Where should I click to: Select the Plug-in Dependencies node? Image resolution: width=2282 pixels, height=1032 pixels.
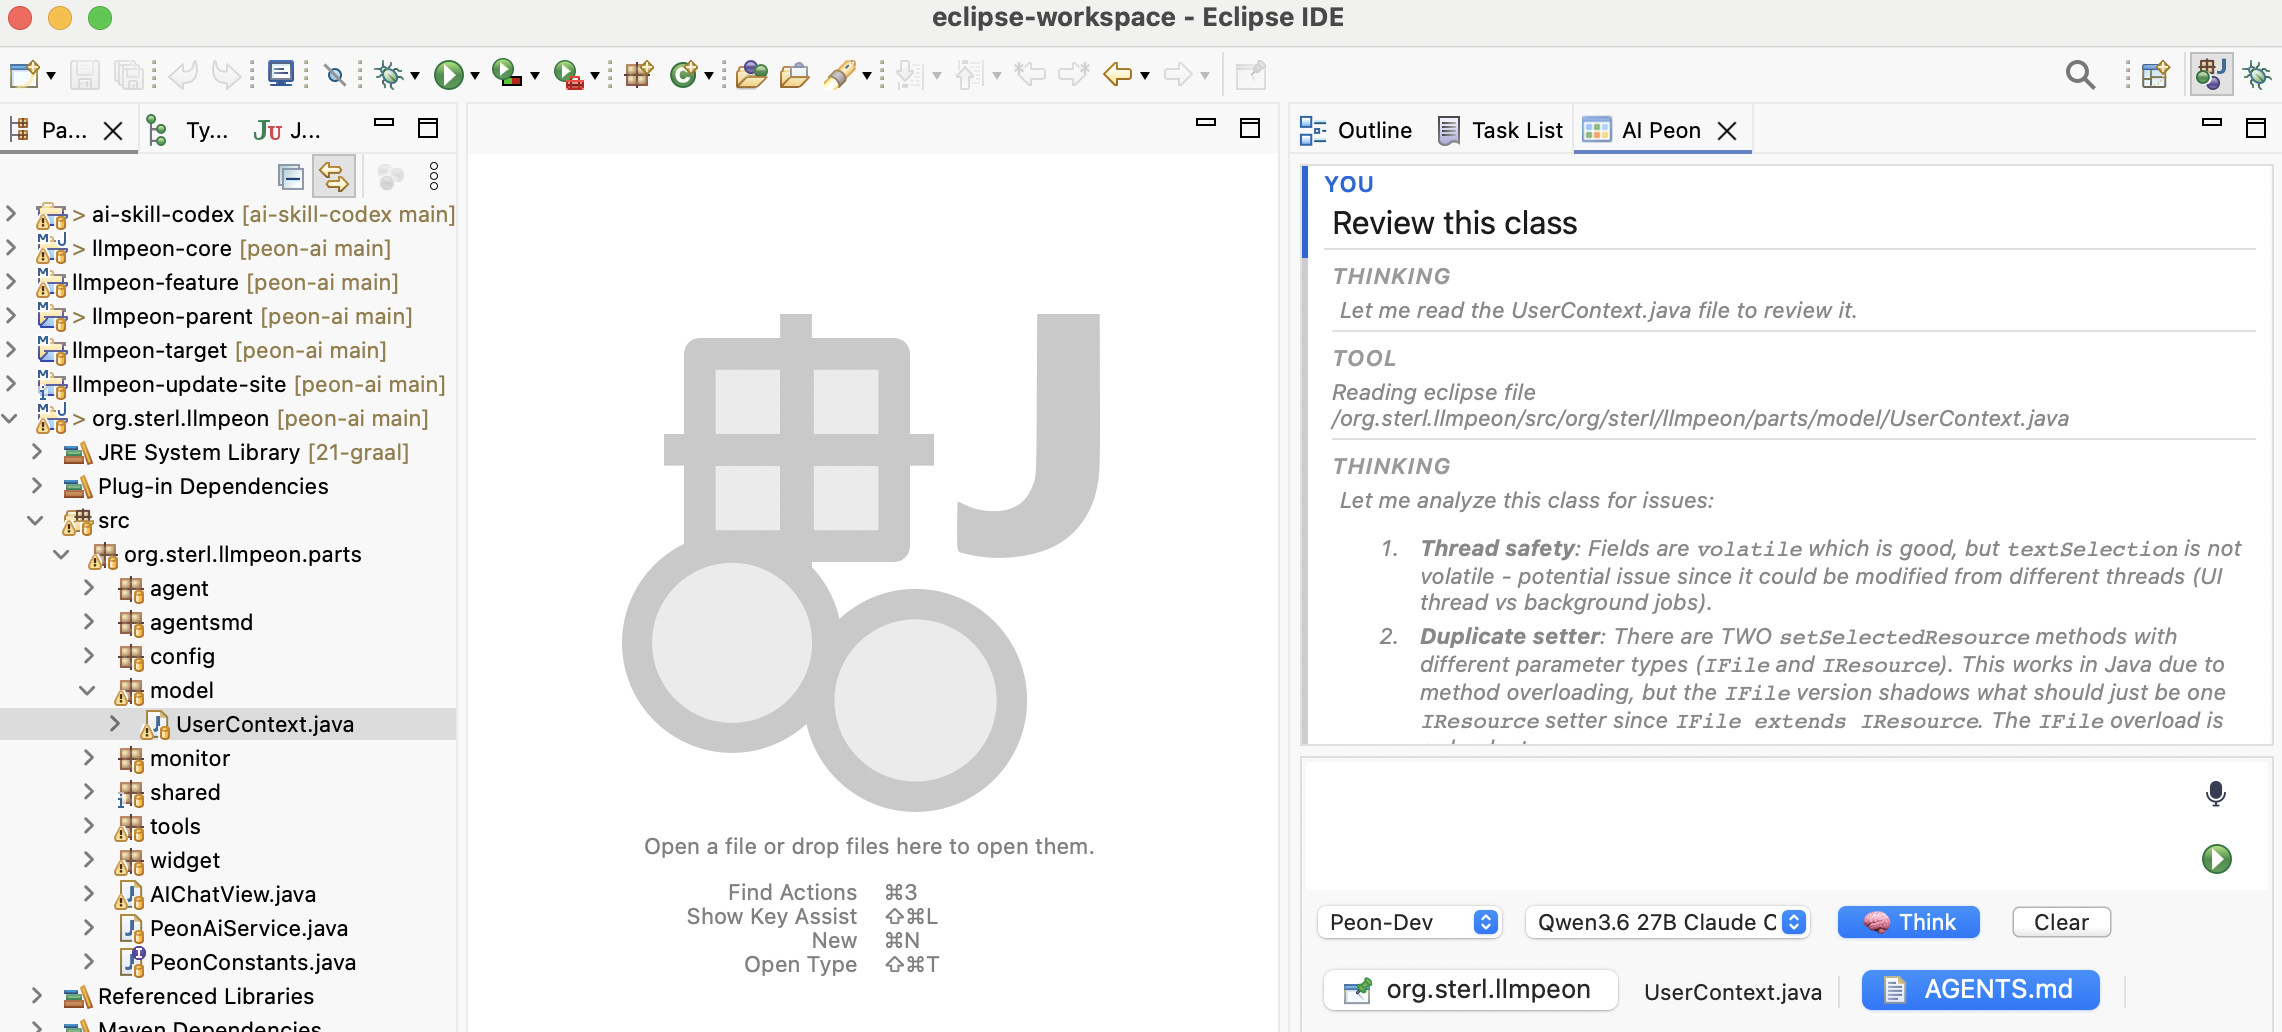[x=213, y=486]
